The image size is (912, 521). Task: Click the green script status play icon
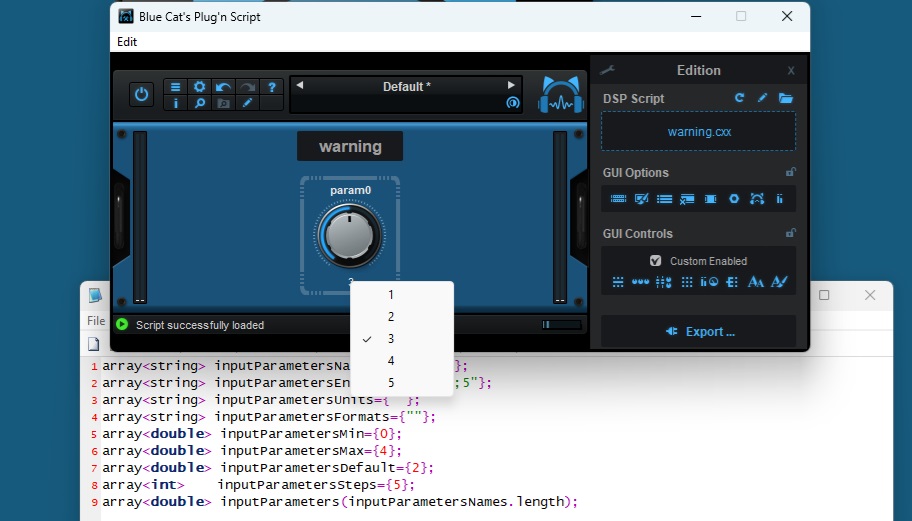[x=122, y=324]
